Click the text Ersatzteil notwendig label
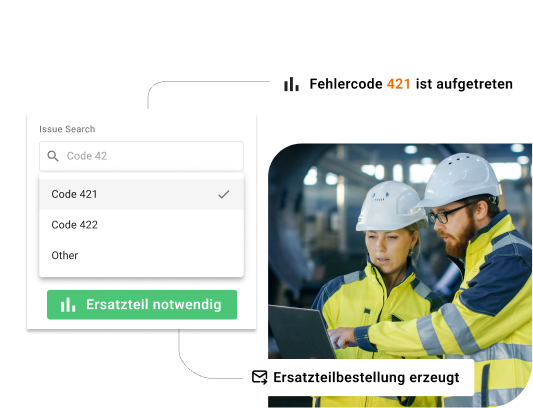The height and width of the screenshot is (408, 533). [x=154, y=305]
